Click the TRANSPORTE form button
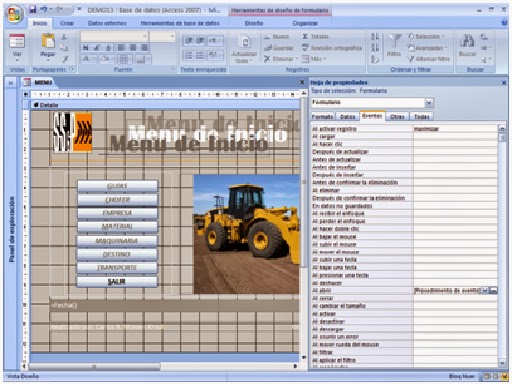The height and width of the screenshot is (384, 512). 117,268
